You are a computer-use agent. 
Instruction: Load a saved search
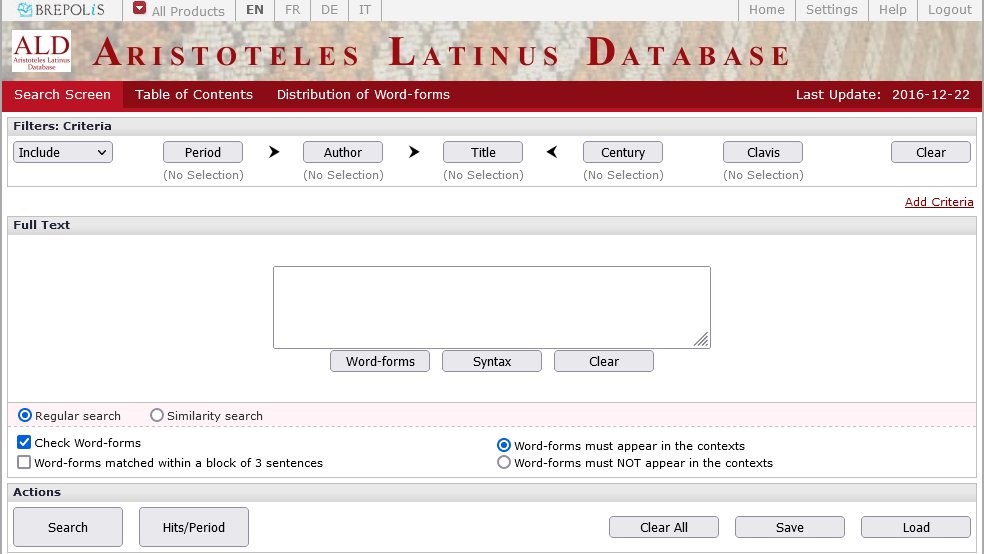point(916,527)
